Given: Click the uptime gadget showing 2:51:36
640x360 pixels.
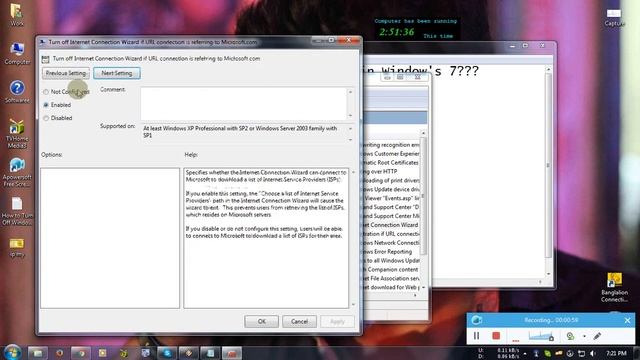Looking at the screenshot, I should click(416, 28).
